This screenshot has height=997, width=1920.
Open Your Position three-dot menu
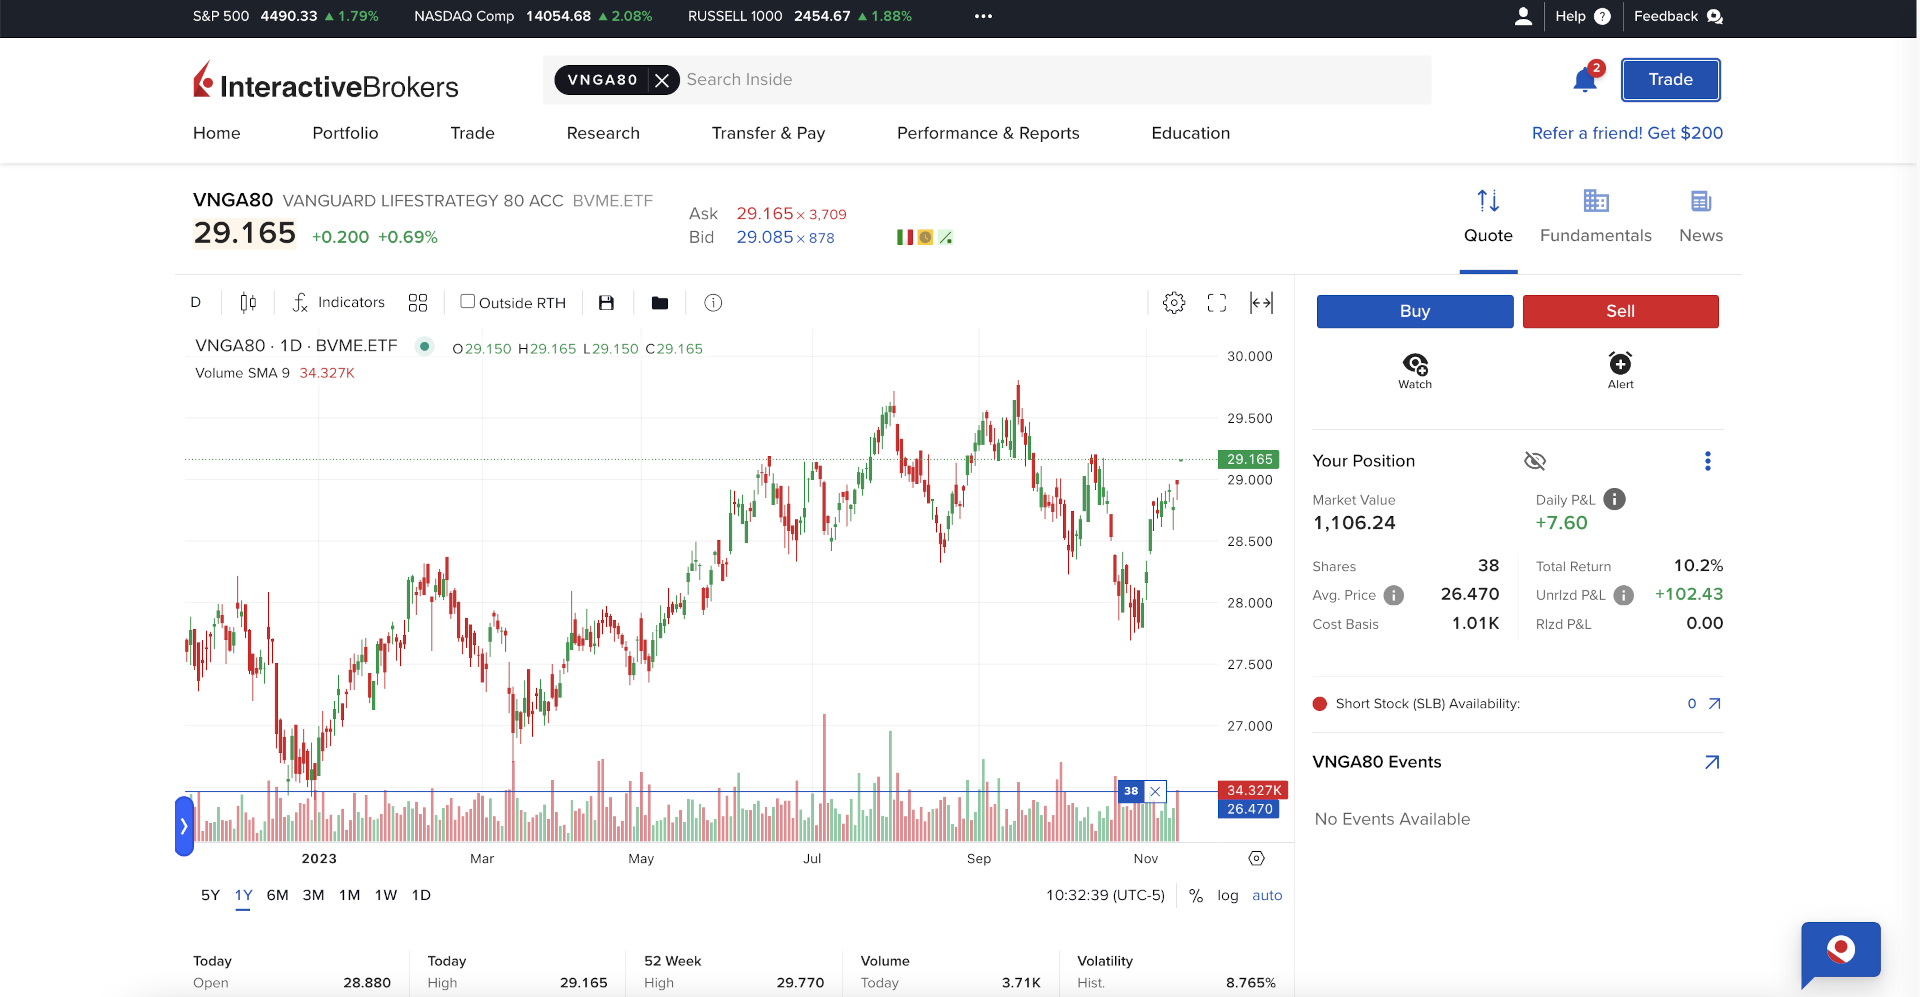pos(1707,461)
